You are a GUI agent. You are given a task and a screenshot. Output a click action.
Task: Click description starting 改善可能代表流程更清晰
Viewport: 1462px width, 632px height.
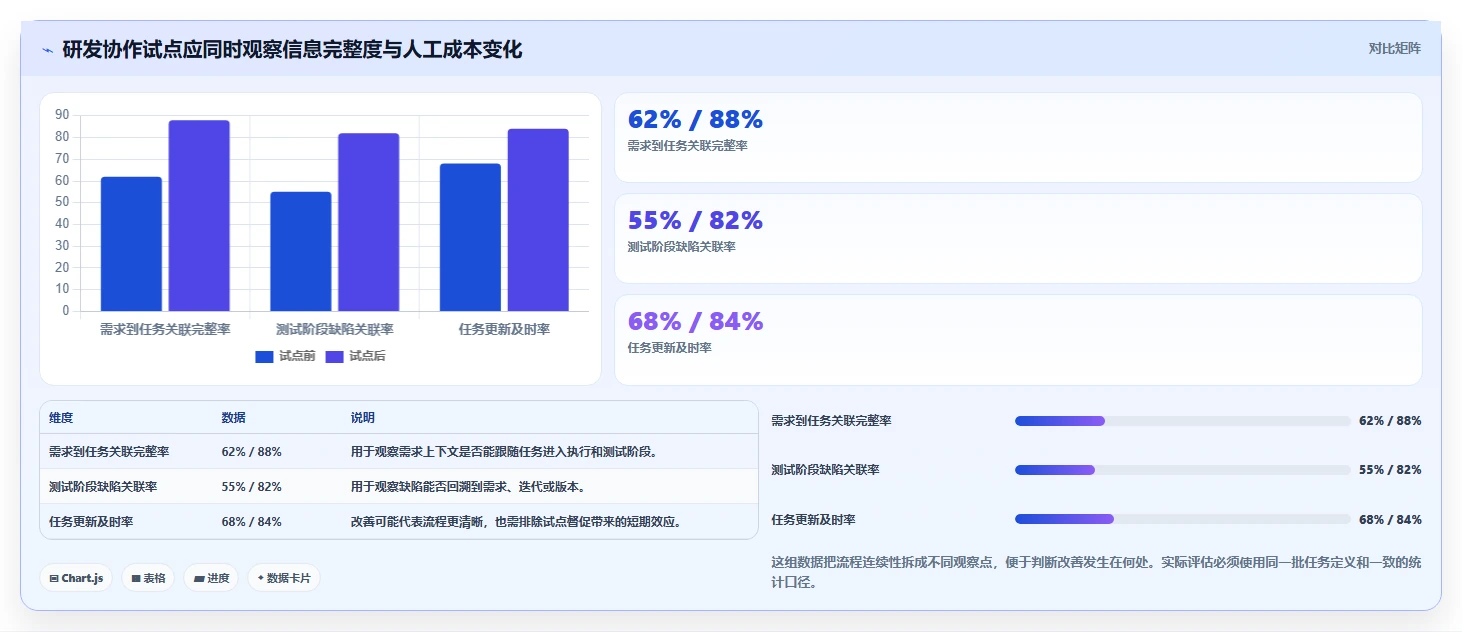click(x=516, y=522)
